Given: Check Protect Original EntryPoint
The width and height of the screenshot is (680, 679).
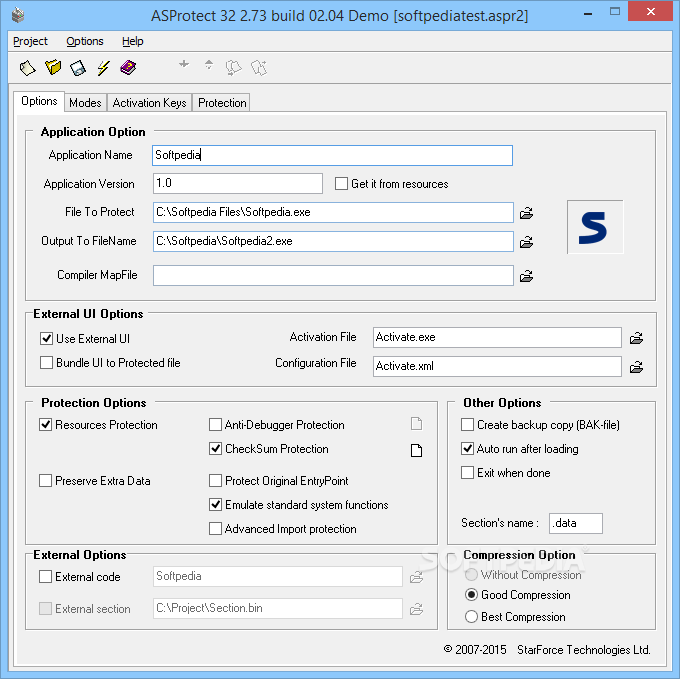Looking at the screenshot, I should click(x=216, y=480).
